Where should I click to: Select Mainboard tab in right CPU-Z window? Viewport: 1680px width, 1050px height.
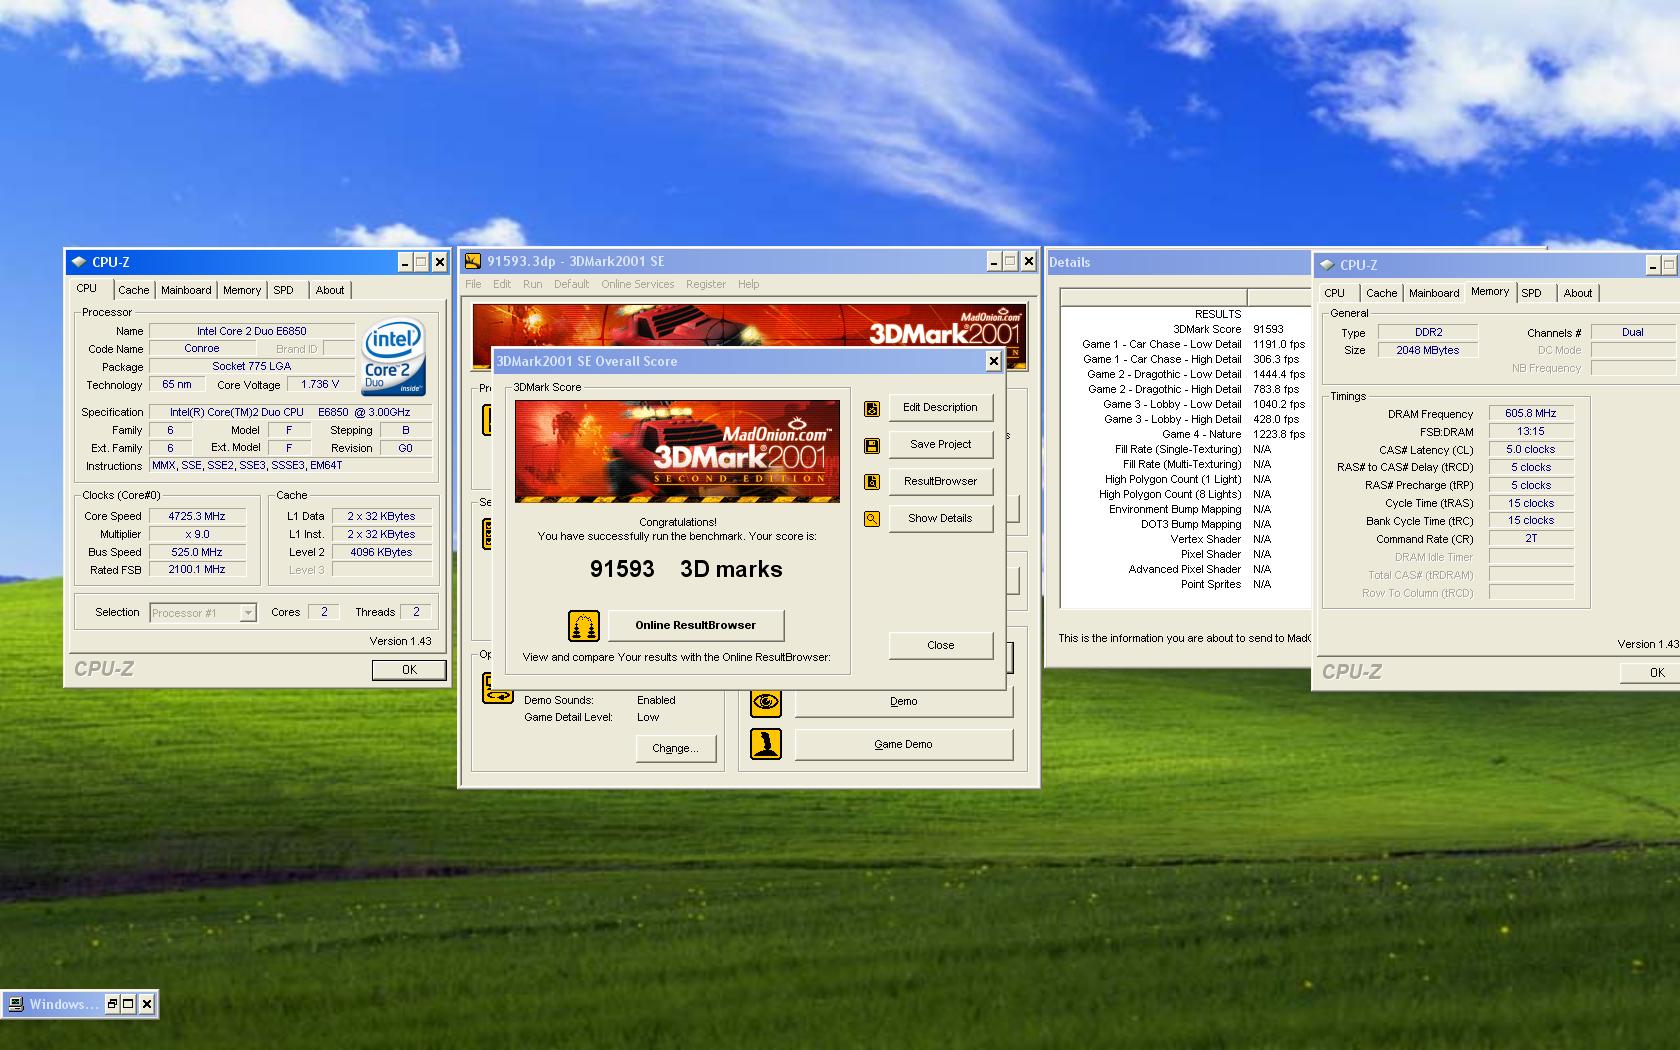click(1434, 293)
